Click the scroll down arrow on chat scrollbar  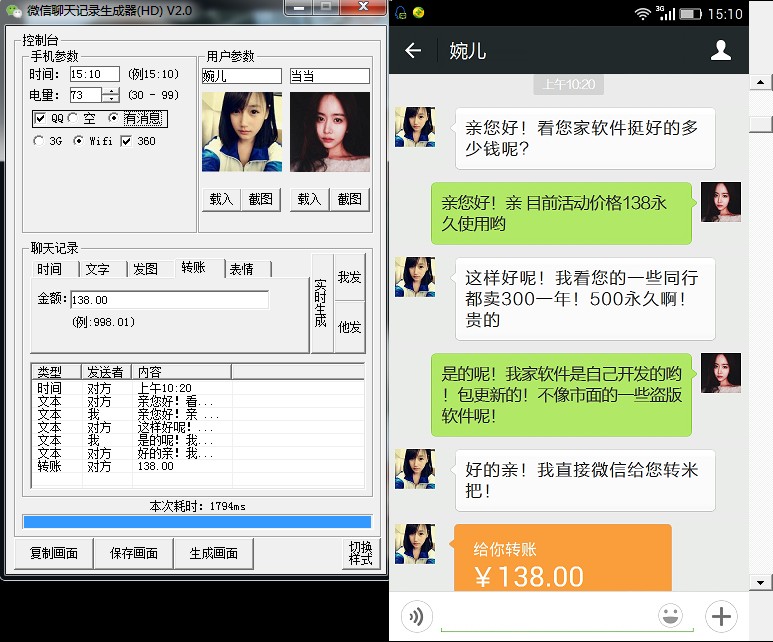(761, 582)
